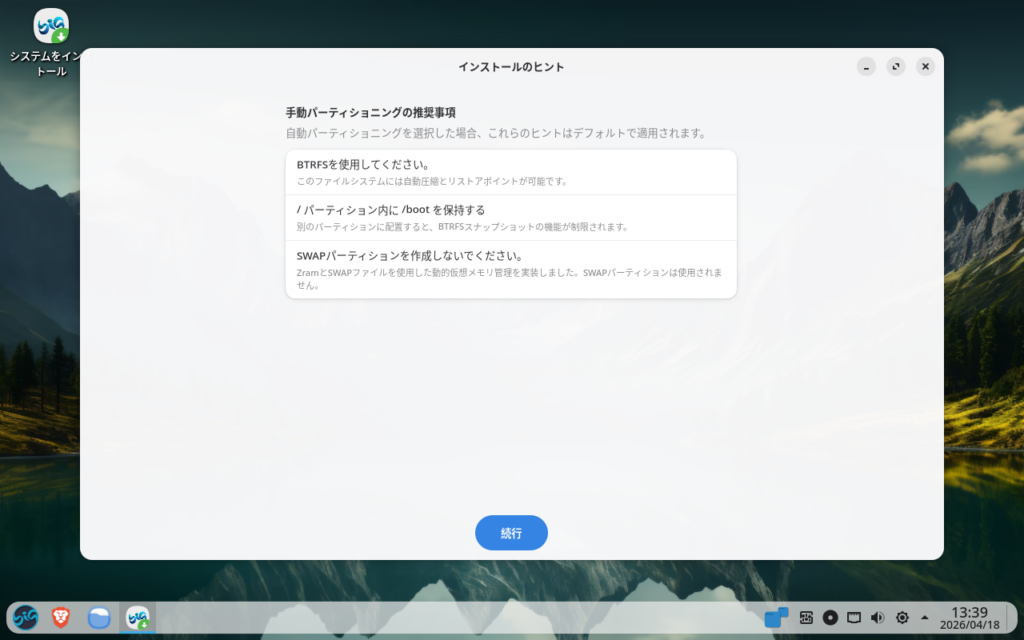Screen dimensions: 1024x640
Task: Launch the Brave browser from the taskbar
Action: pos(61,618)
